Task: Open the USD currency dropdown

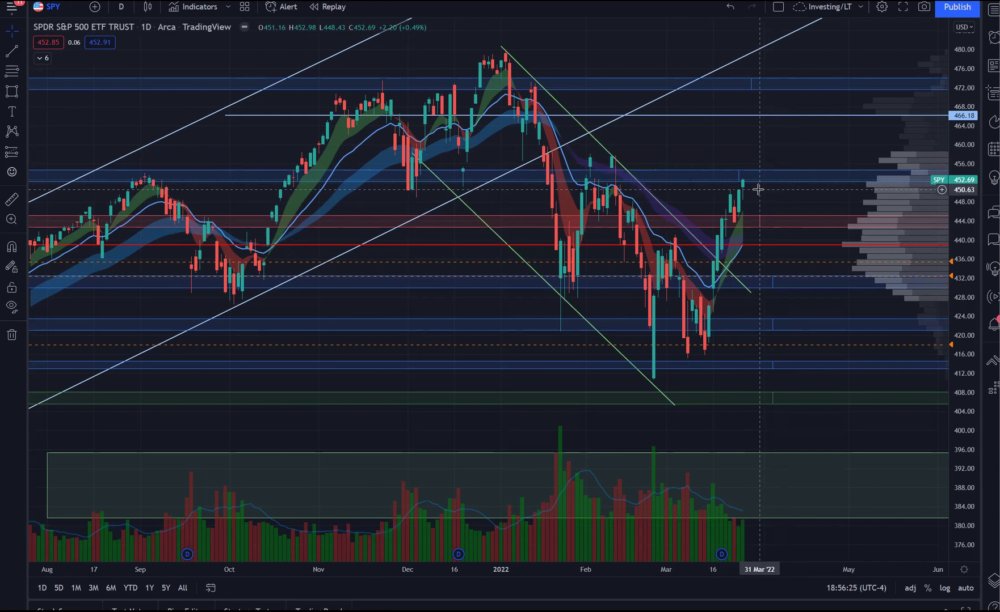Action: point(964,27)
